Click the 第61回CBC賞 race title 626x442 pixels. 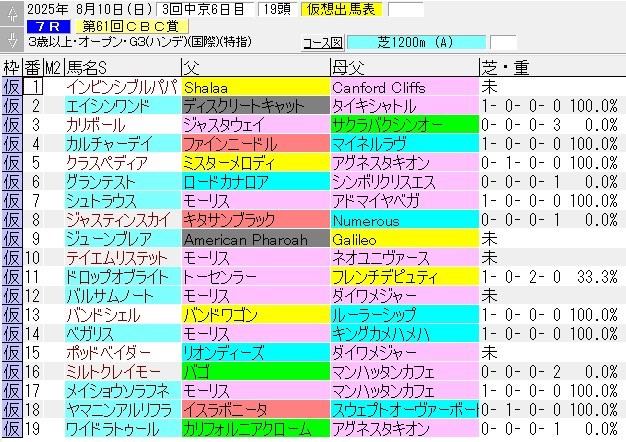click(x=131, y=26)
